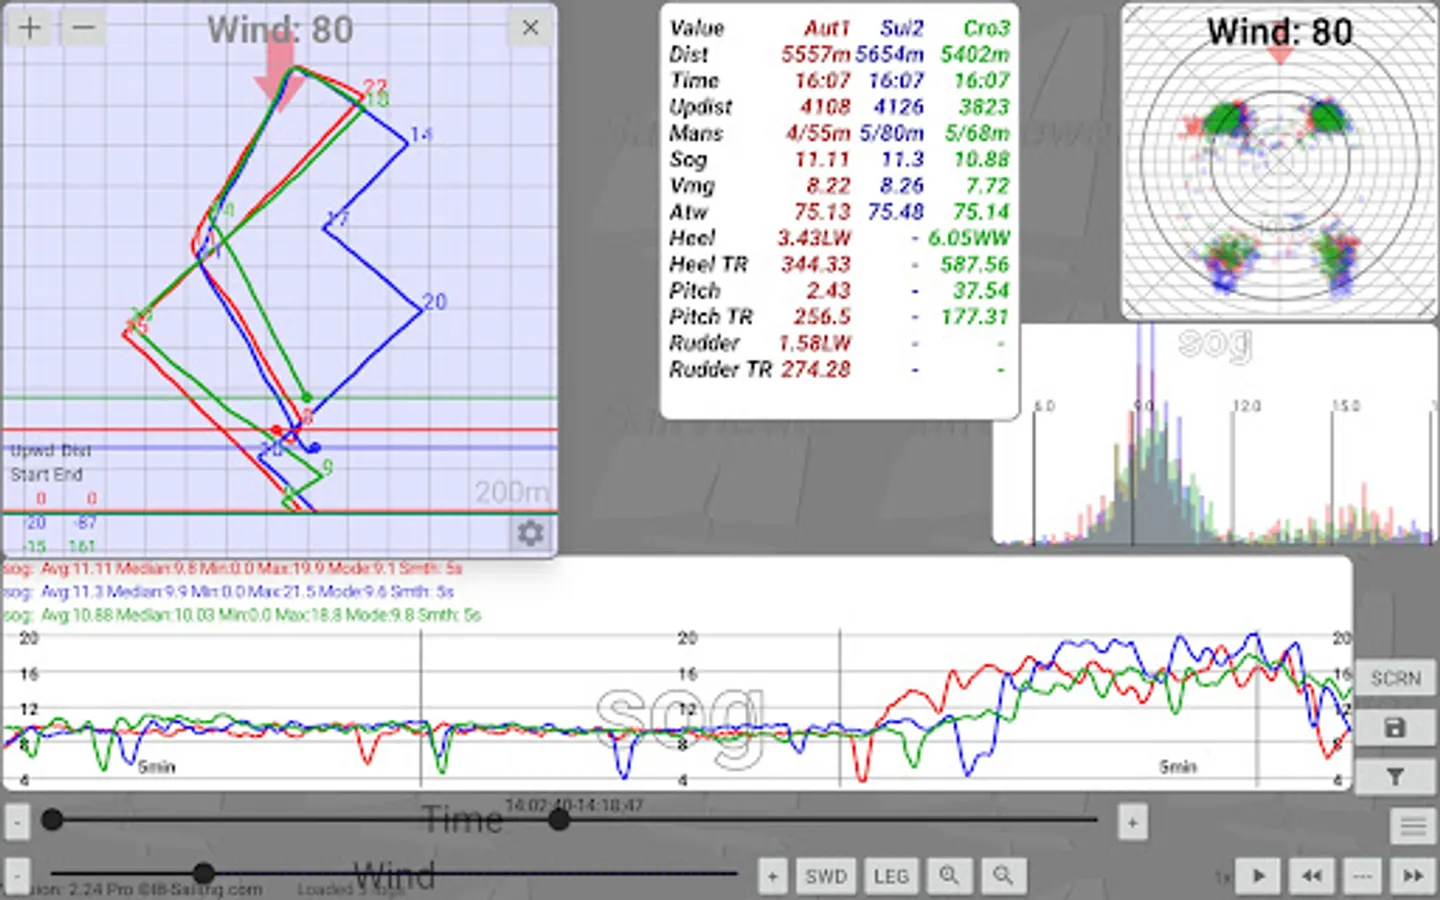This screenshot has width=1440, height=900.
Task: Click the first magnifier zoom icon
Action: click(949, 876)
